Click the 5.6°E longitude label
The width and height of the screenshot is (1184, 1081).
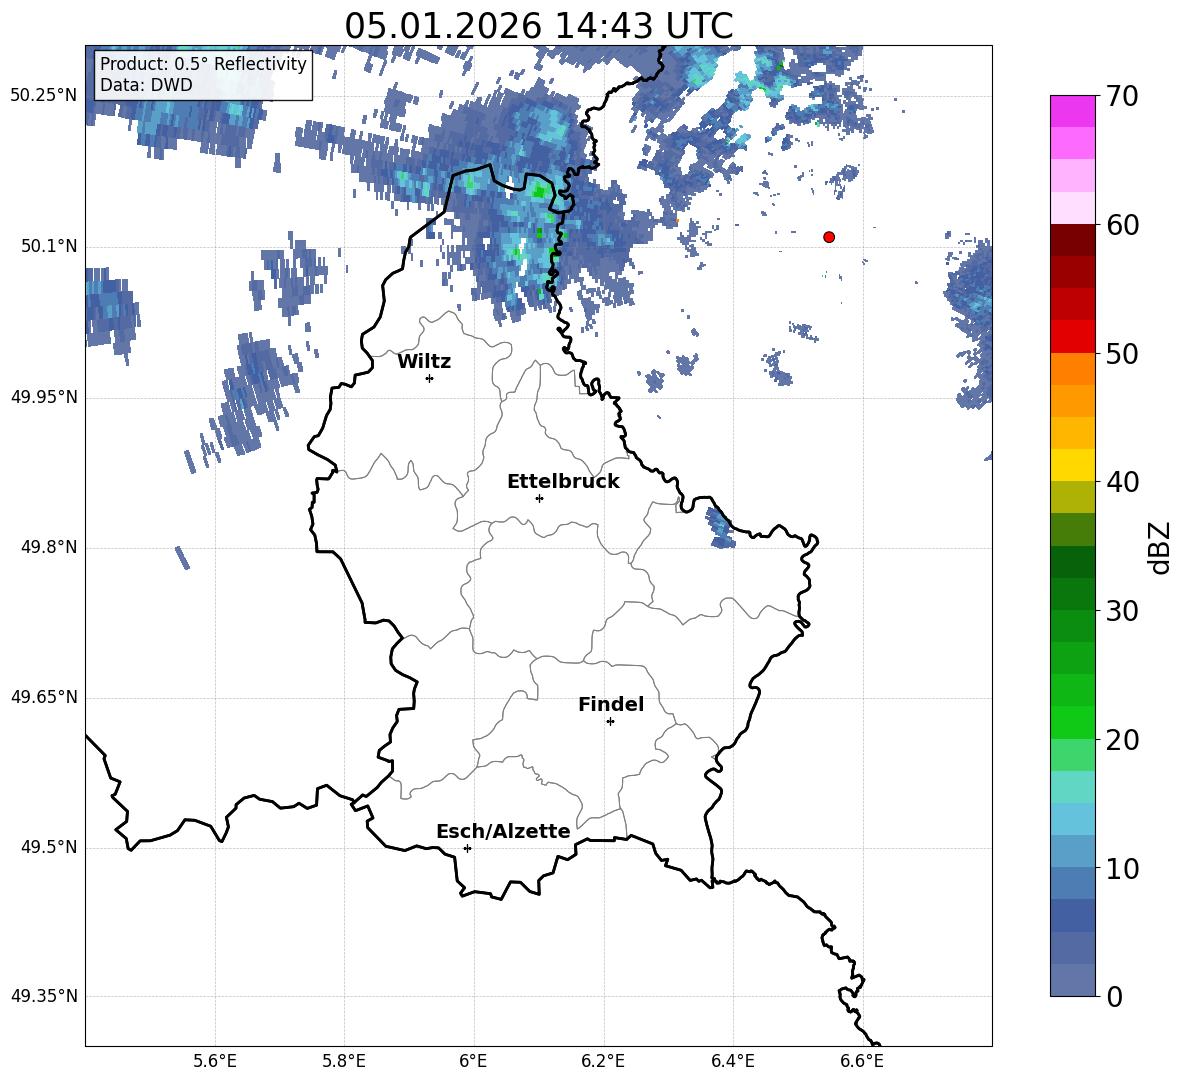[x=215, y=1061]
